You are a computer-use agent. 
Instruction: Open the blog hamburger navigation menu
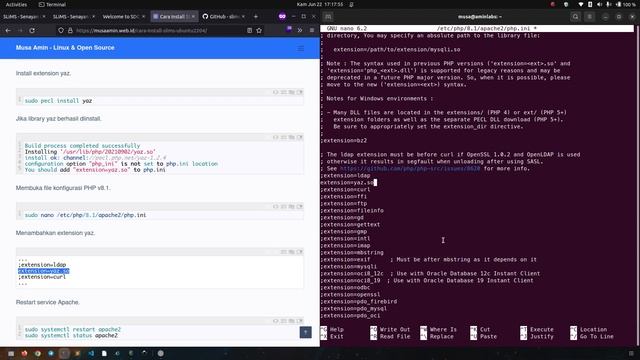[x=301, y=48]
